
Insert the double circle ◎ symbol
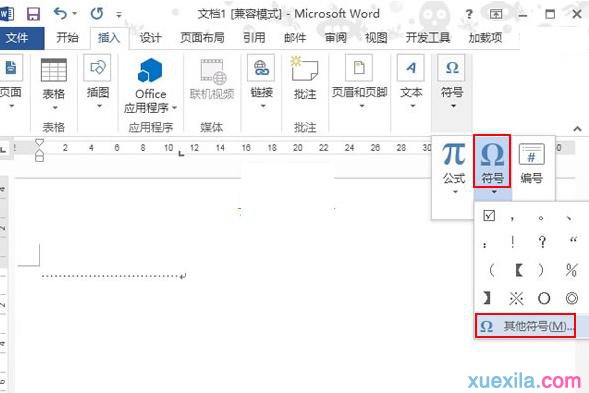point(572,298)
